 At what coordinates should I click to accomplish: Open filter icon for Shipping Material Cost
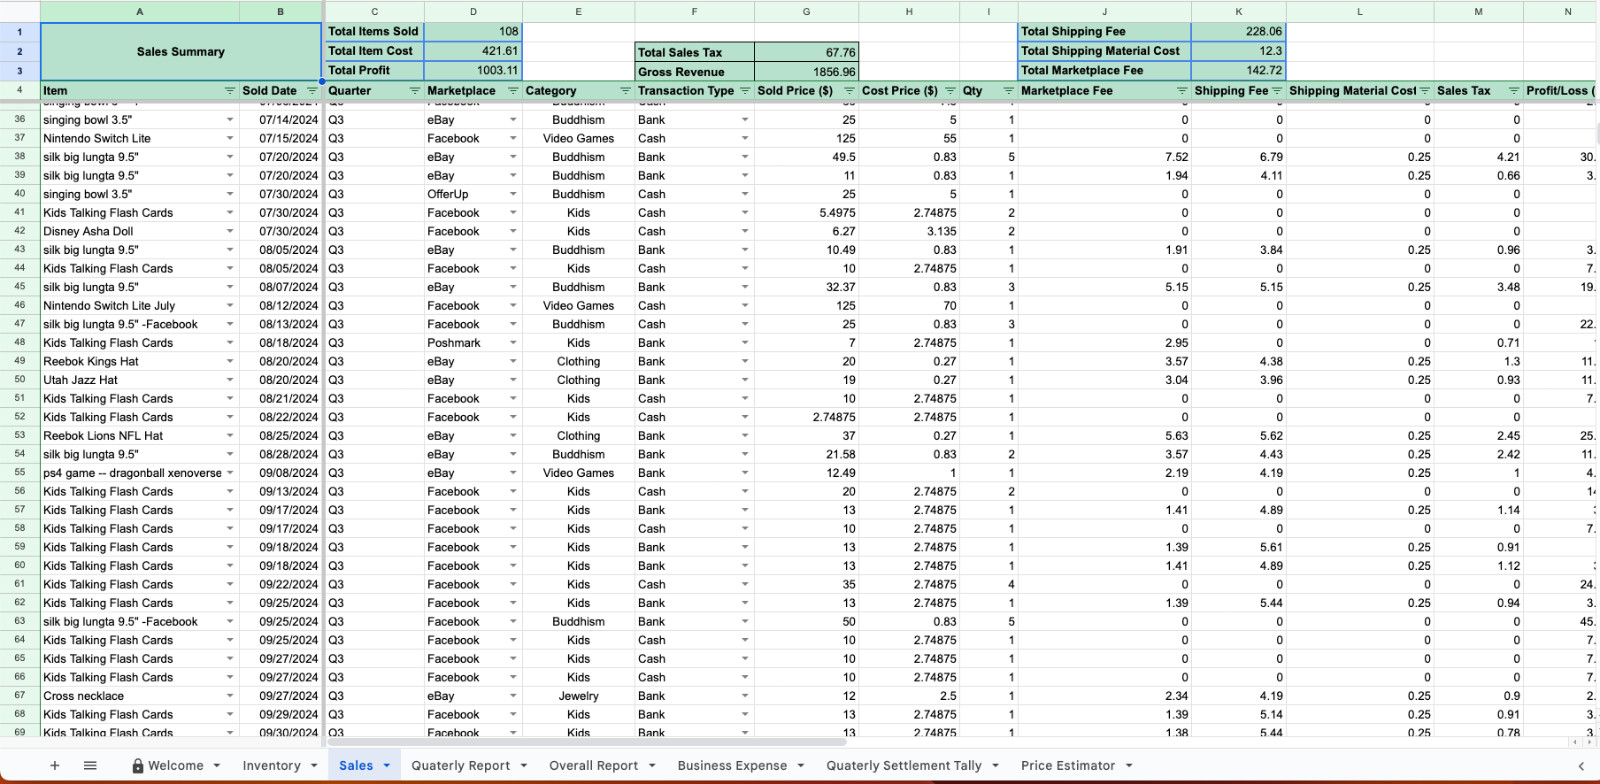tap(1425, 91)
